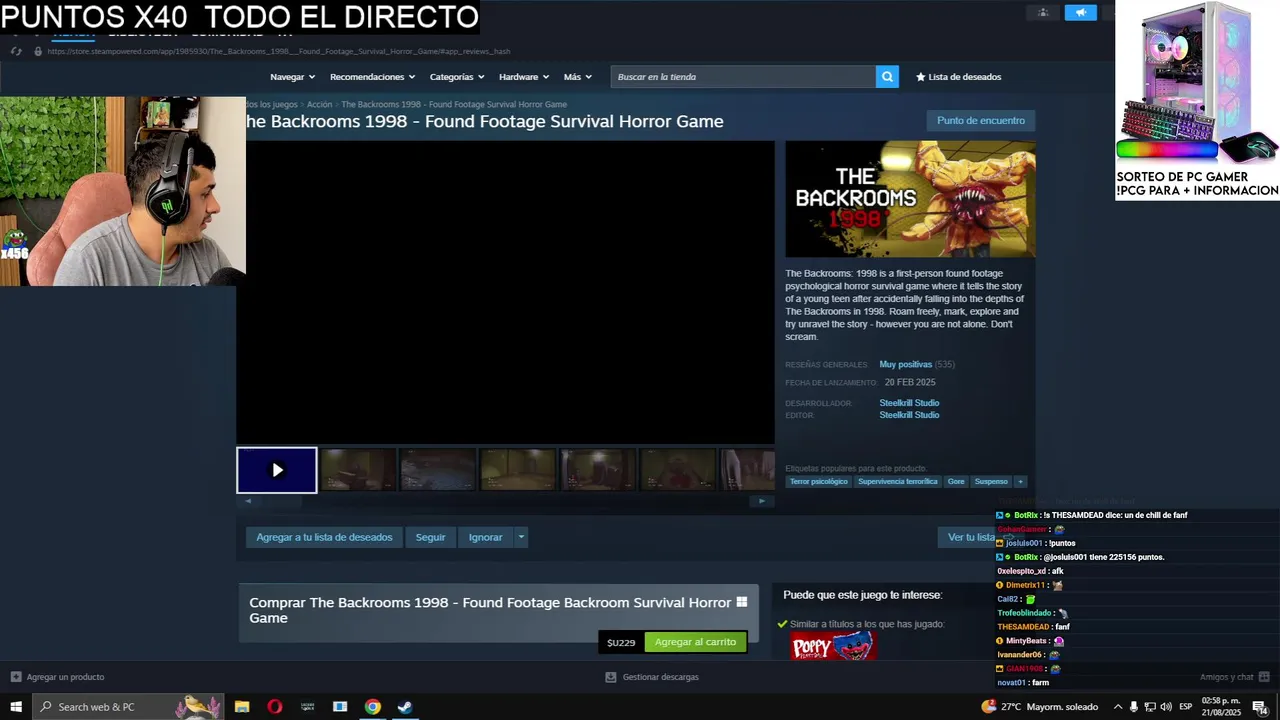The width and height of the screenshot is (1280, 720).
Task: Open the Poppy Playtime similar game thumbnail
Action: coord(833,646)
